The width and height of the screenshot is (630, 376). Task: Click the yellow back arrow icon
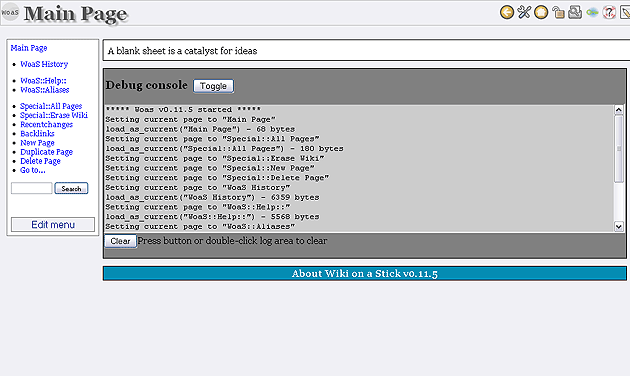(x=507, y=12)
